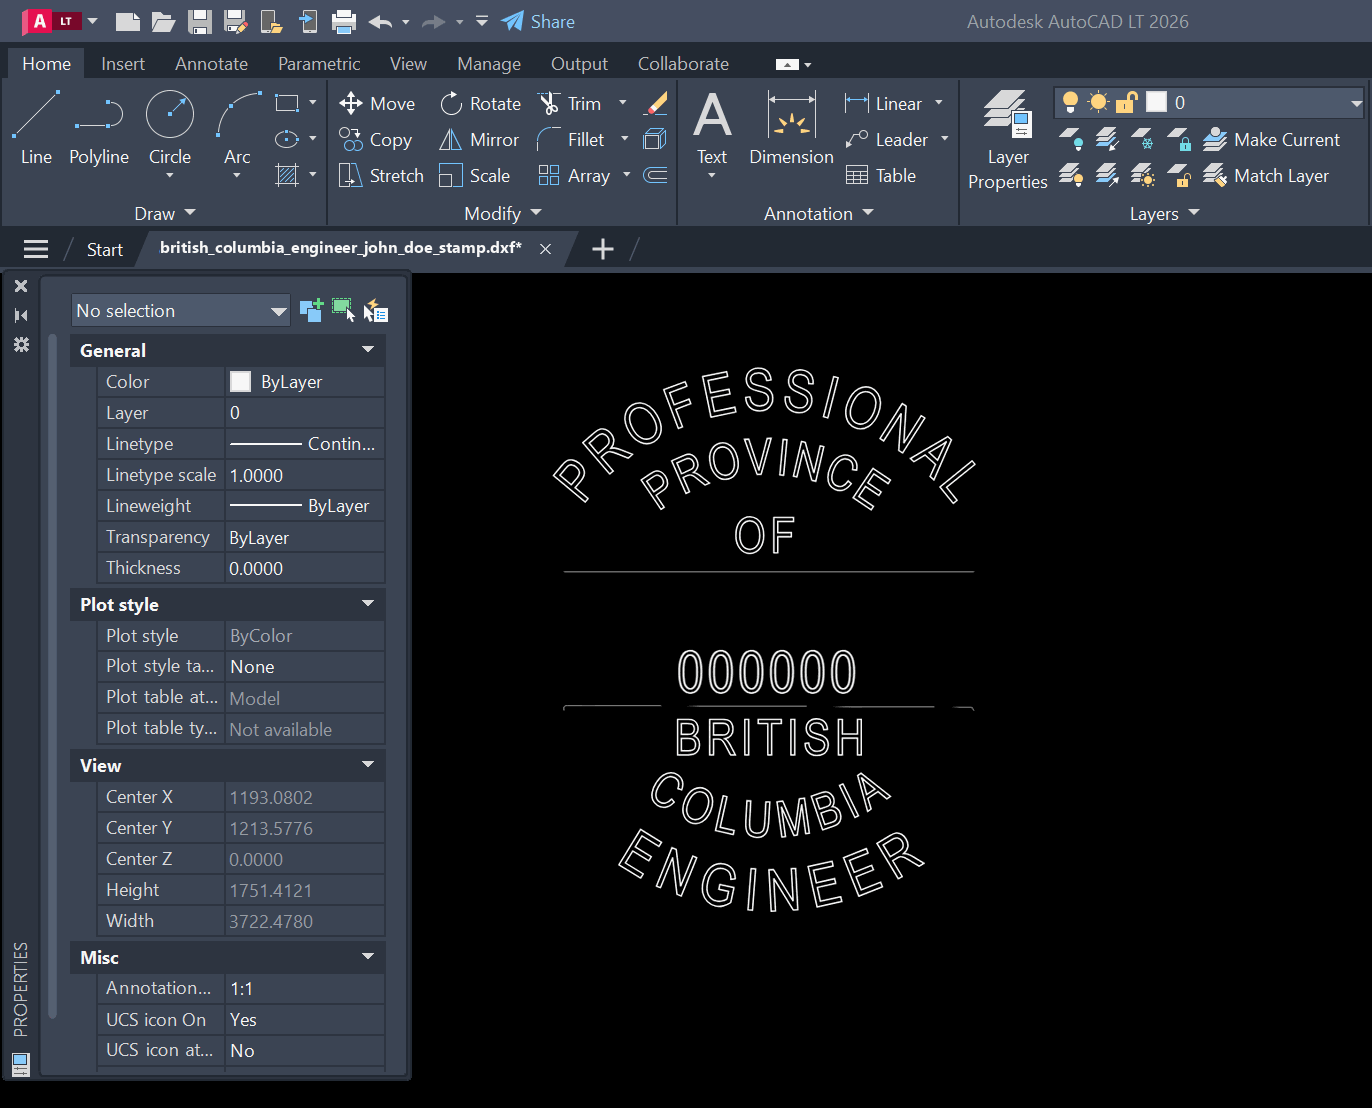Open Layer Properties manager
This screenshot has height=1108, width=1372.
(x=1008, y=139)
